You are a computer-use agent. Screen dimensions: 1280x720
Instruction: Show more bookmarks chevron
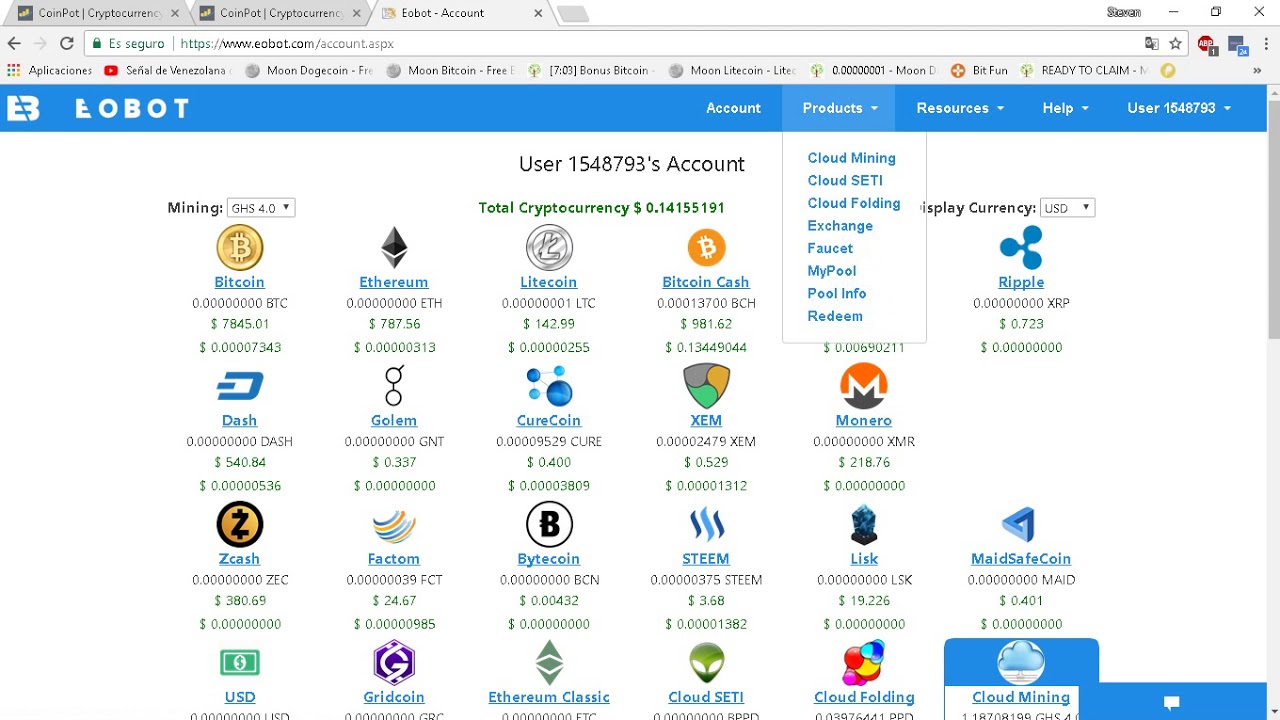pyautogui.click(x=1257, y=71)
